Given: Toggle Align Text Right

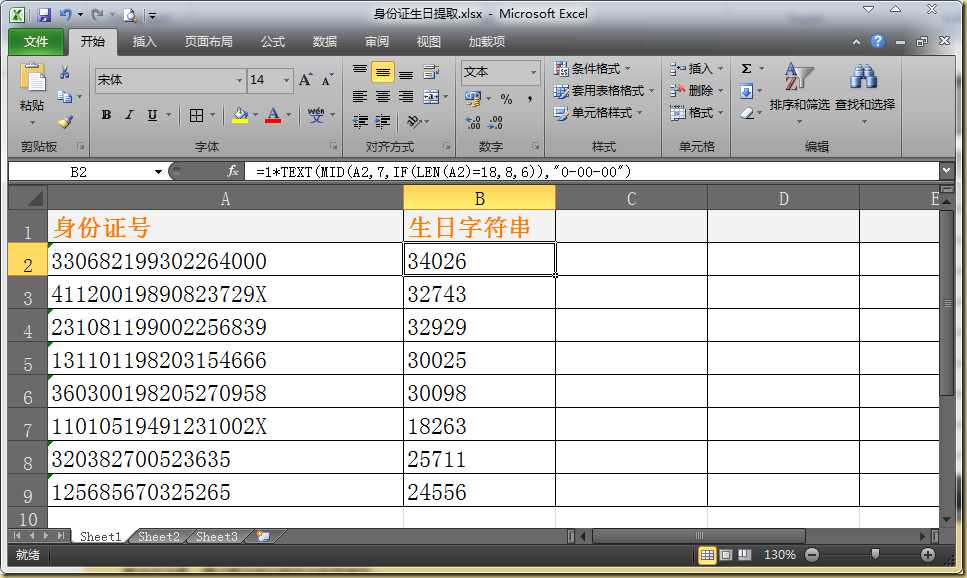Looking at the screenshot, I should click(406, 97).
